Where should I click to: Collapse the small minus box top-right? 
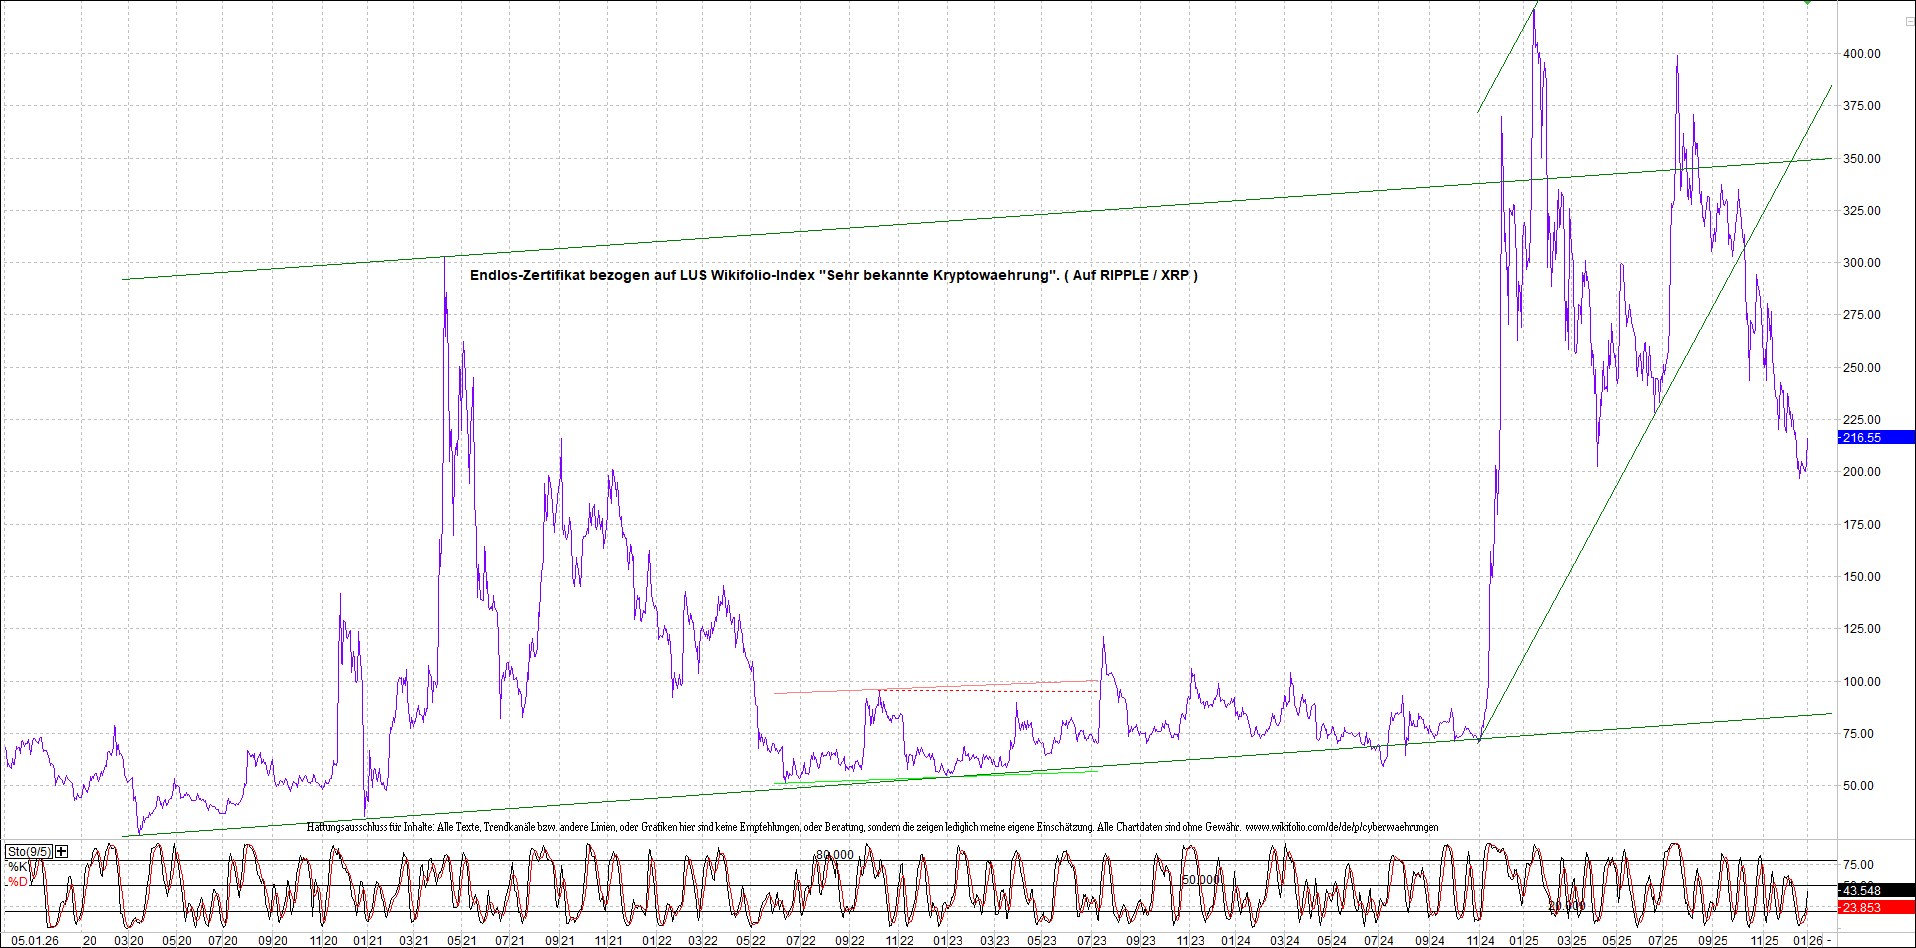coord(1908,21)
